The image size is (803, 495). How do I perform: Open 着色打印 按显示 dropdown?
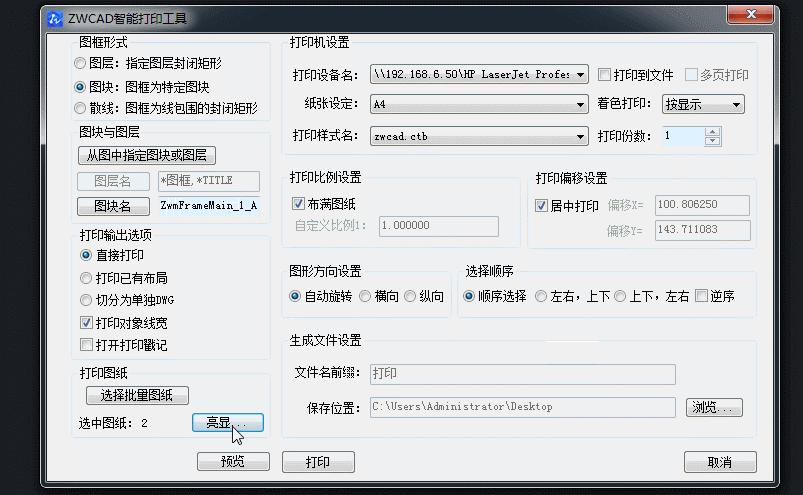tap(703, 104)
